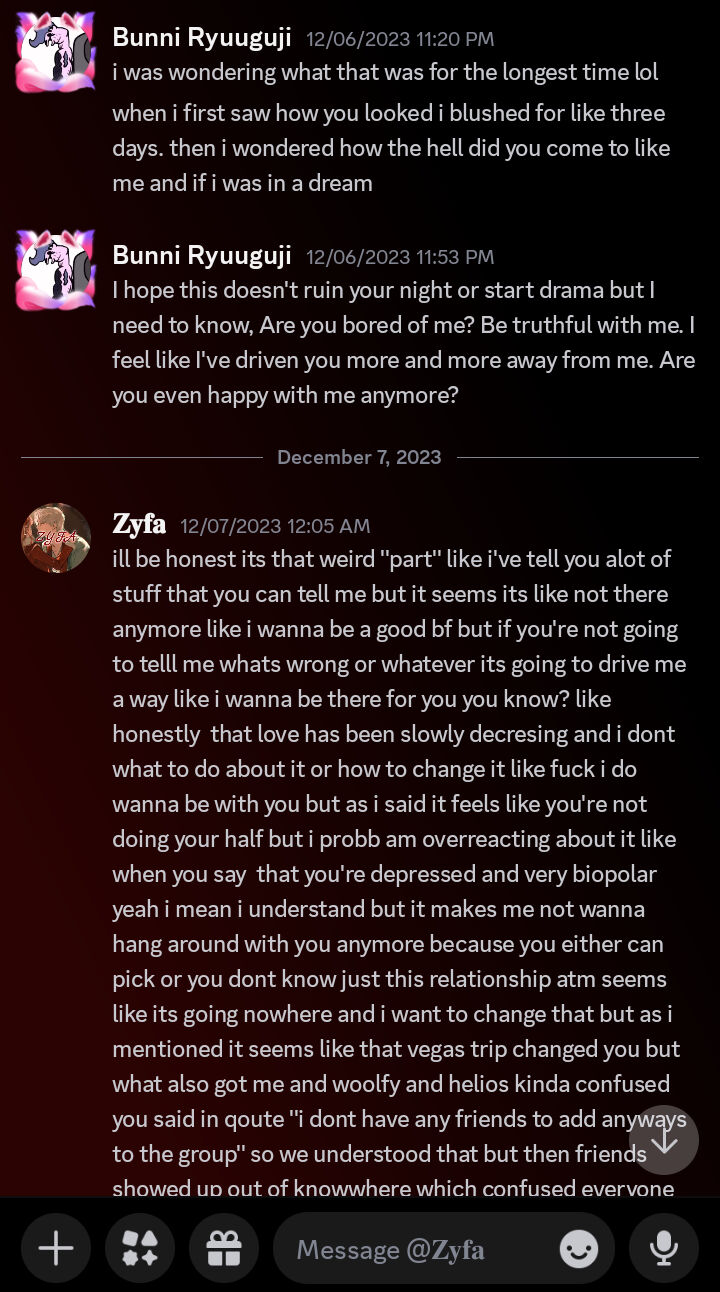The height and width of the screenshot is (1292, 720).
Task: Open the apps launcher icon
Action: point(140,1248)
